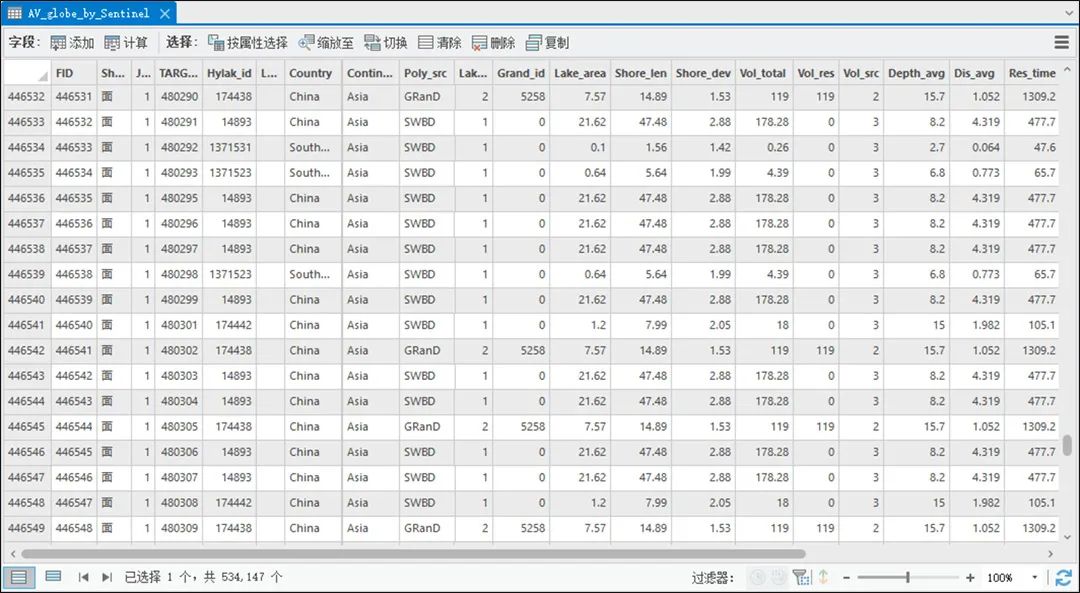Click the Vol_total column header

[764, 73]
